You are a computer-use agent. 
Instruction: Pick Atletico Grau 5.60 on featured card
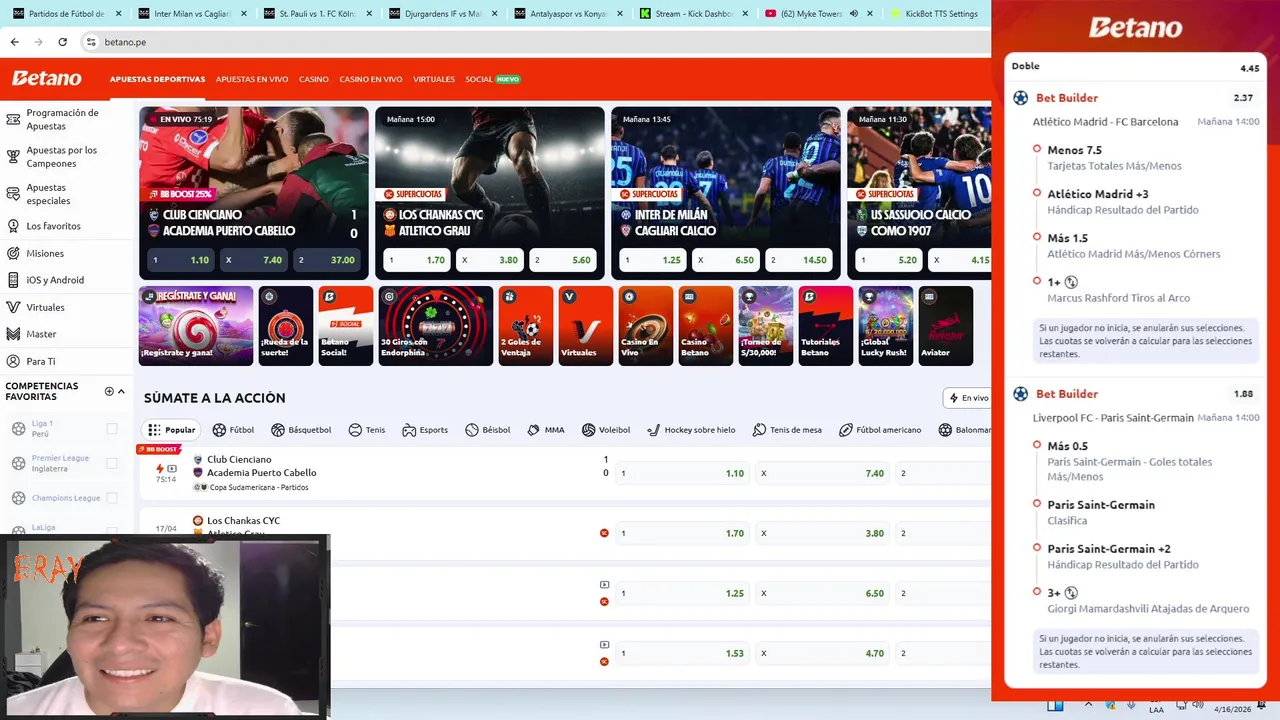(563, 260)
